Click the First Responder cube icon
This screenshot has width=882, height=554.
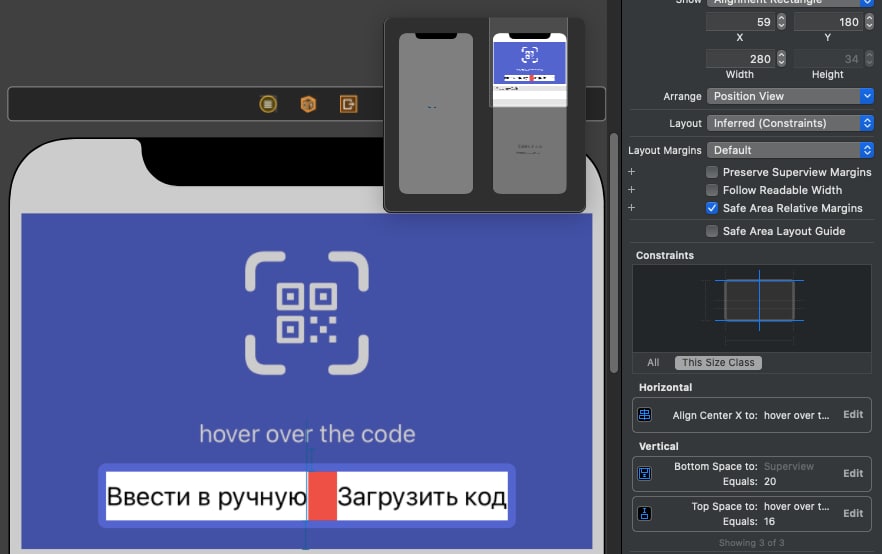[x=308, y=104]
